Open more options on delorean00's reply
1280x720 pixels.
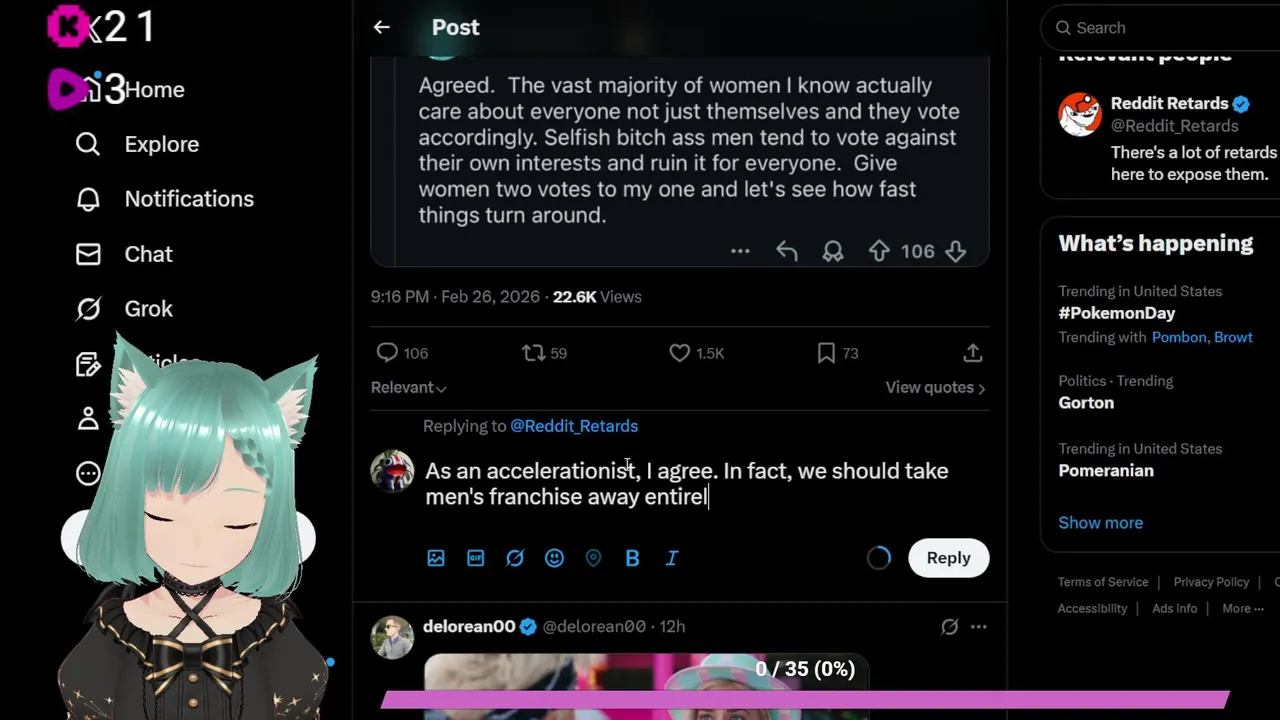point(979,627)
